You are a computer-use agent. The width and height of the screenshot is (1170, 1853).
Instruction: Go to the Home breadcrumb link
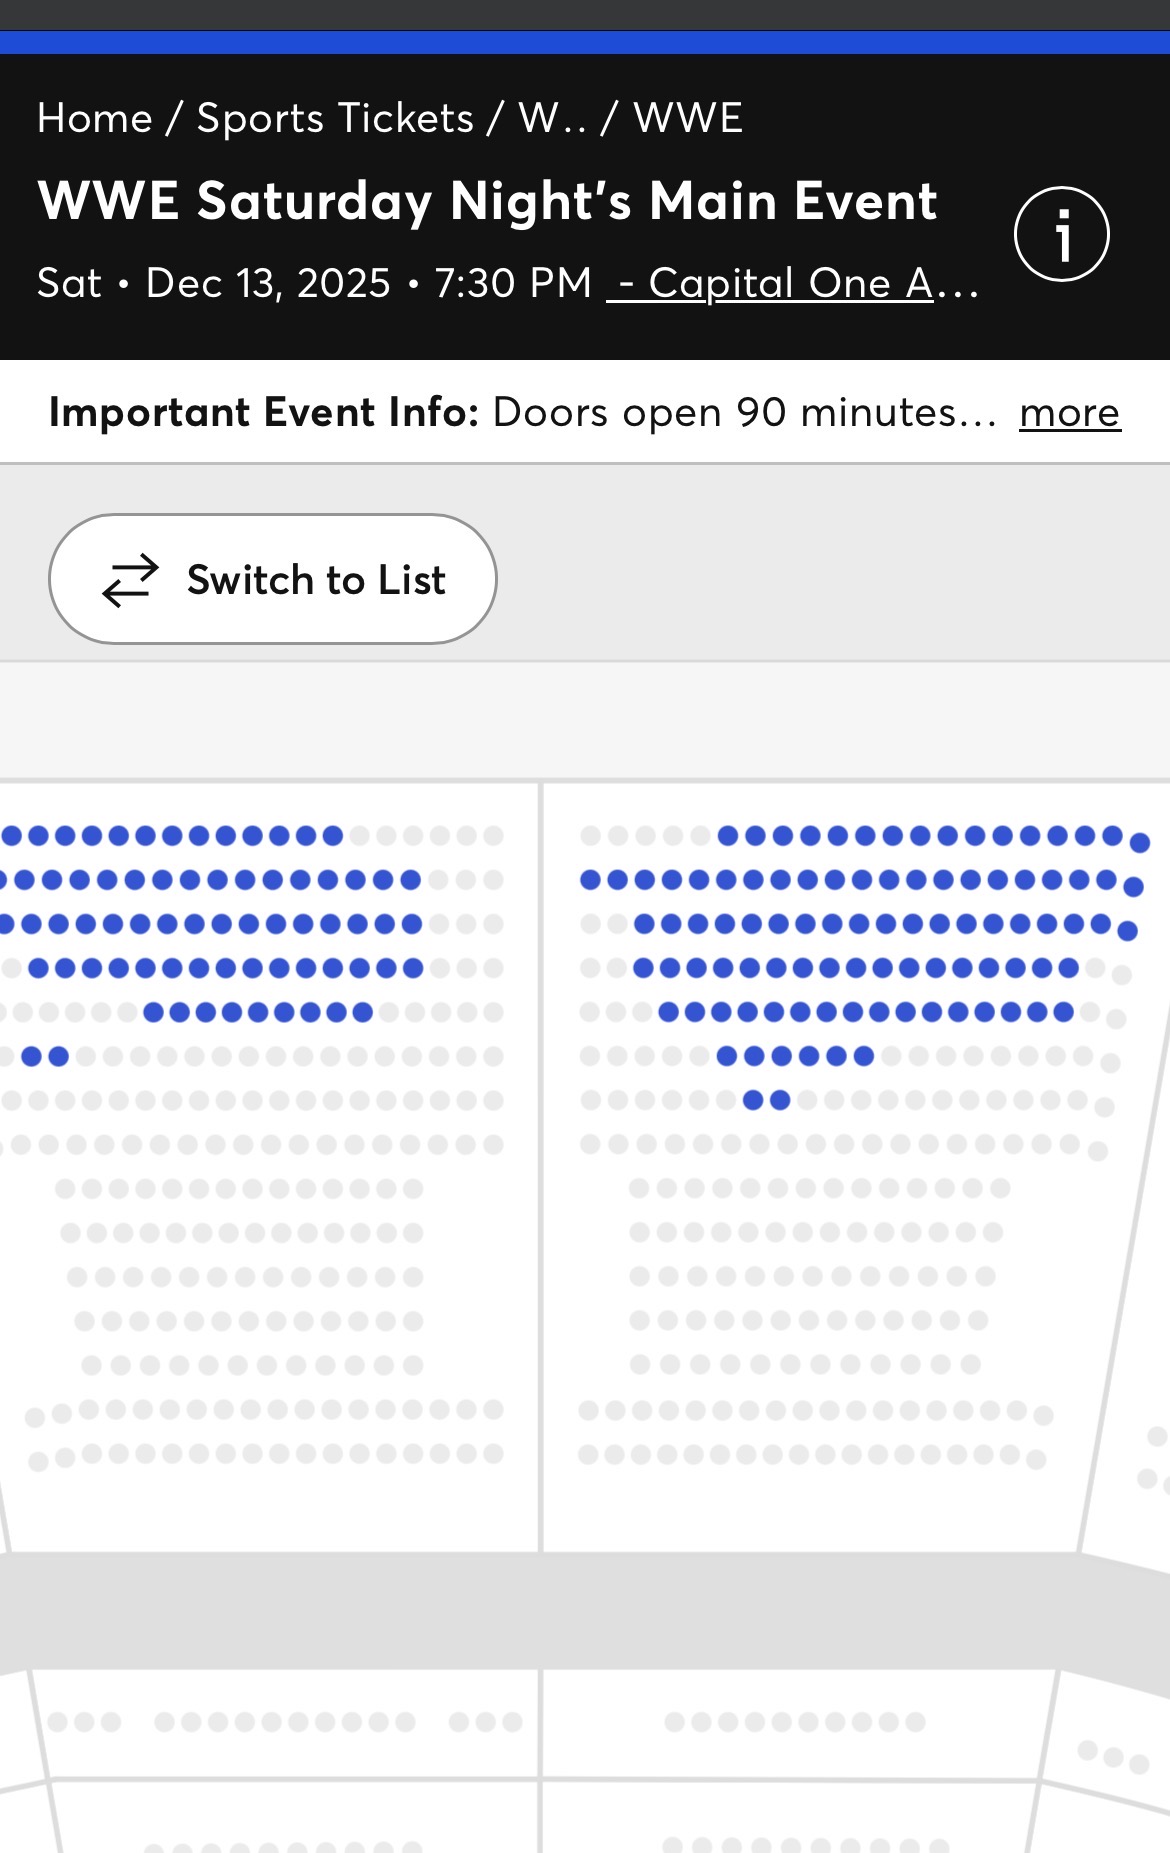(94, 118)
